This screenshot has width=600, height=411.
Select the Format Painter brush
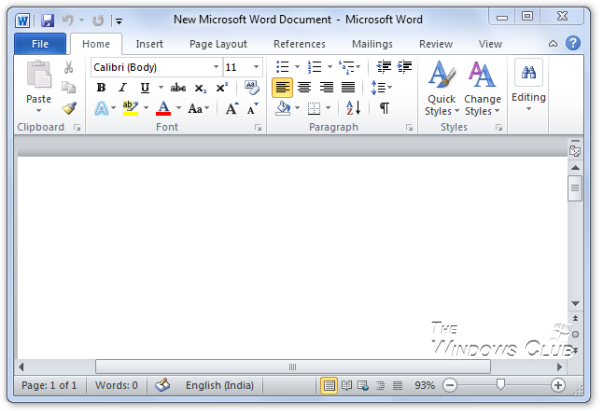pyautogui.click(x=69, y=108)
